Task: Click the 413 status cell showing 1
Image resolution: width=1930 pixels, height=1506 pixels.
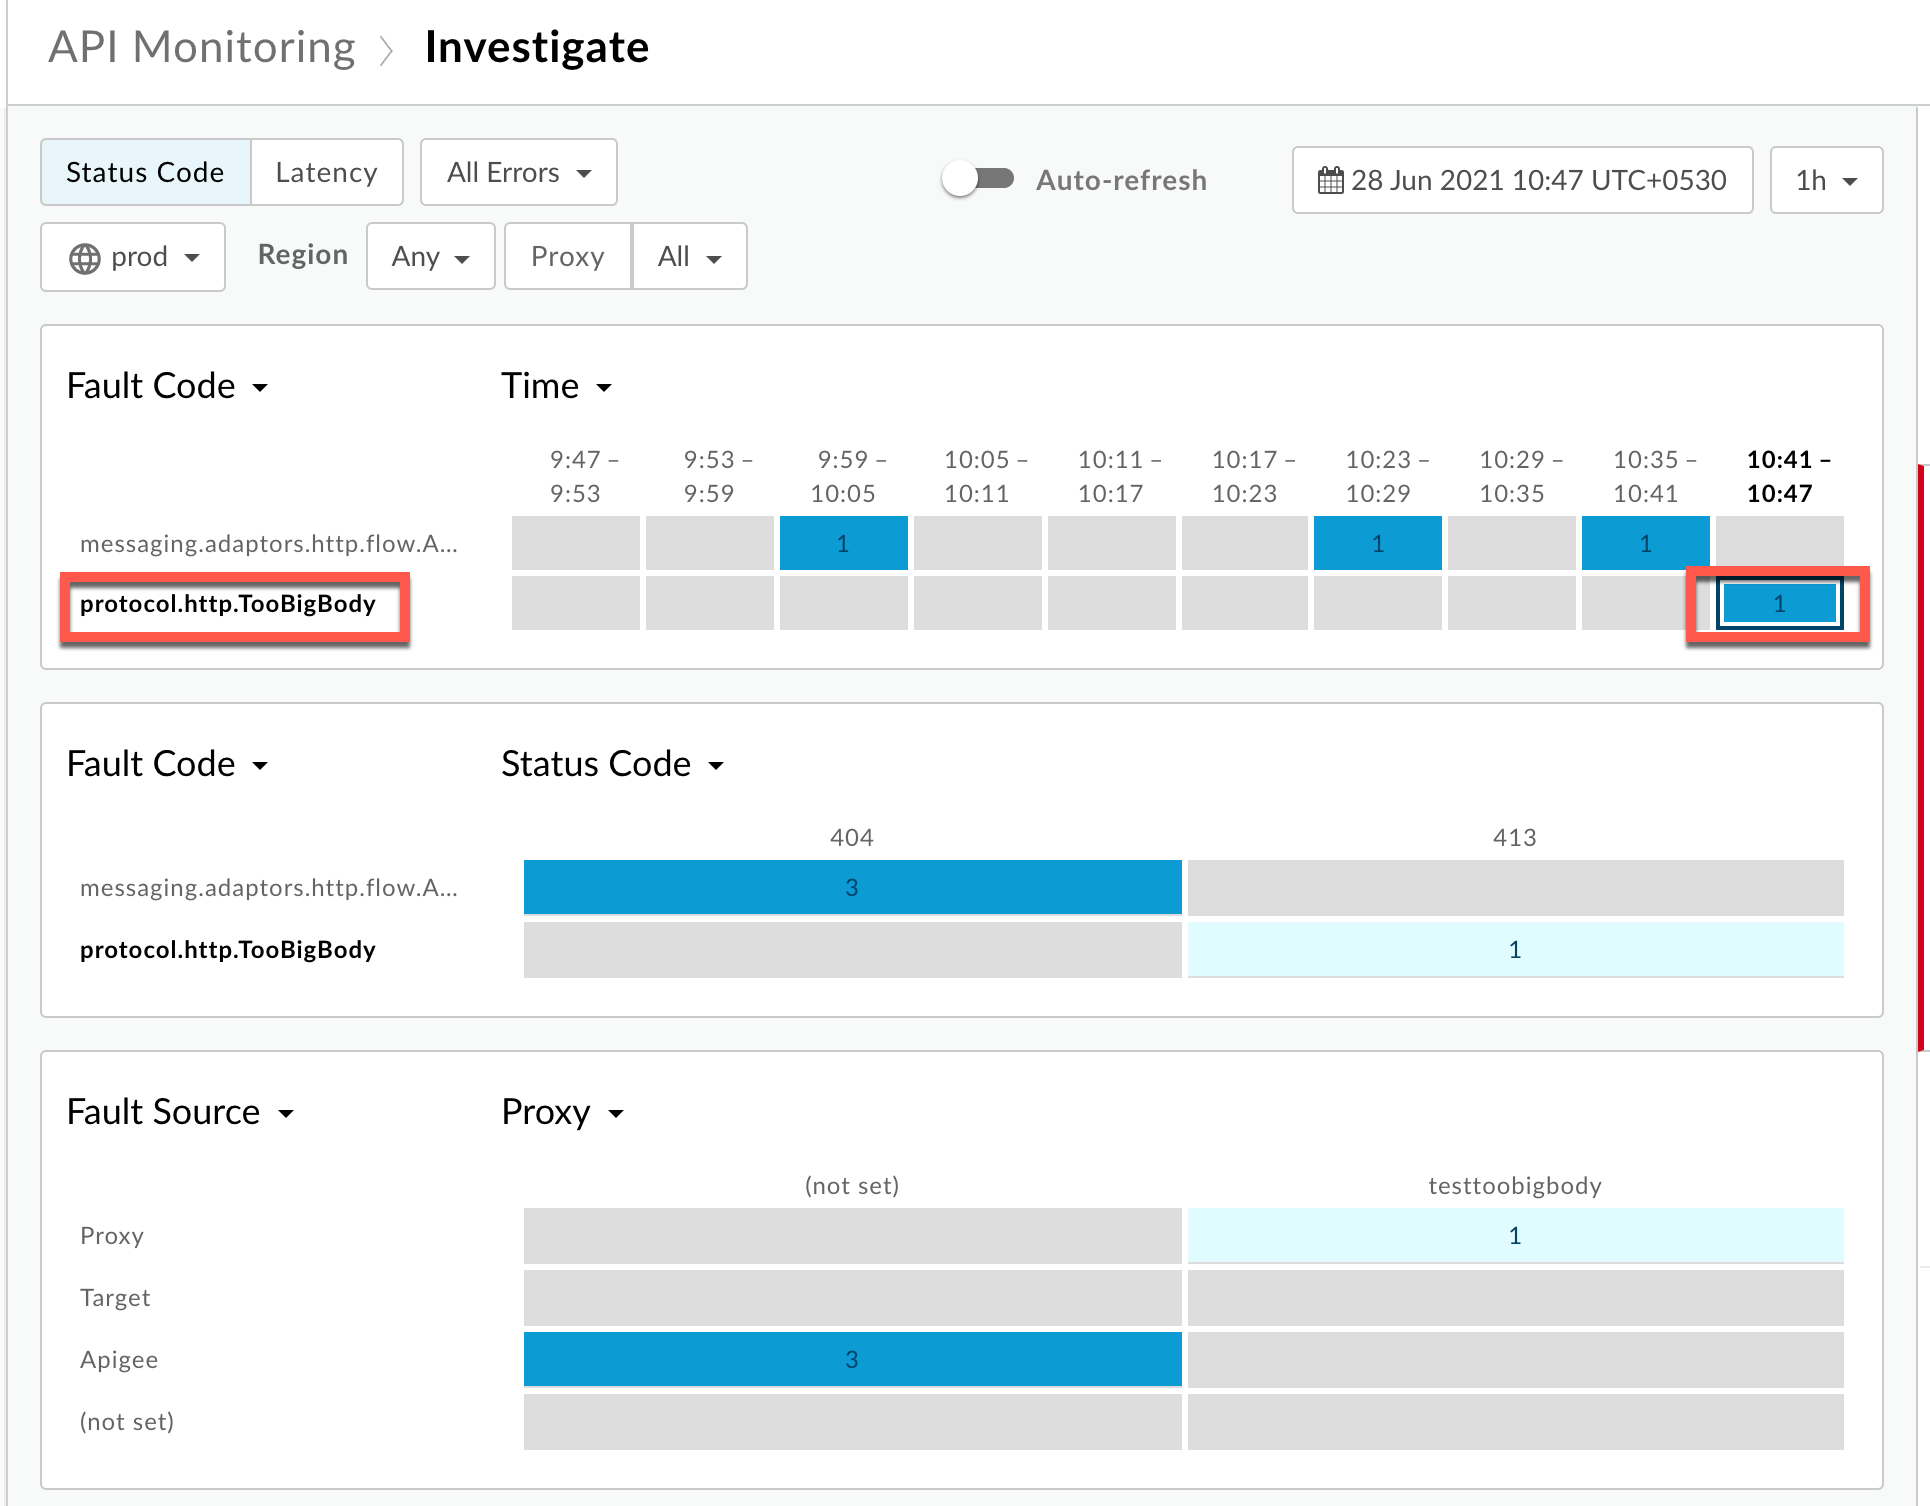Action: pyautogui.click(x=1514, y=949)
